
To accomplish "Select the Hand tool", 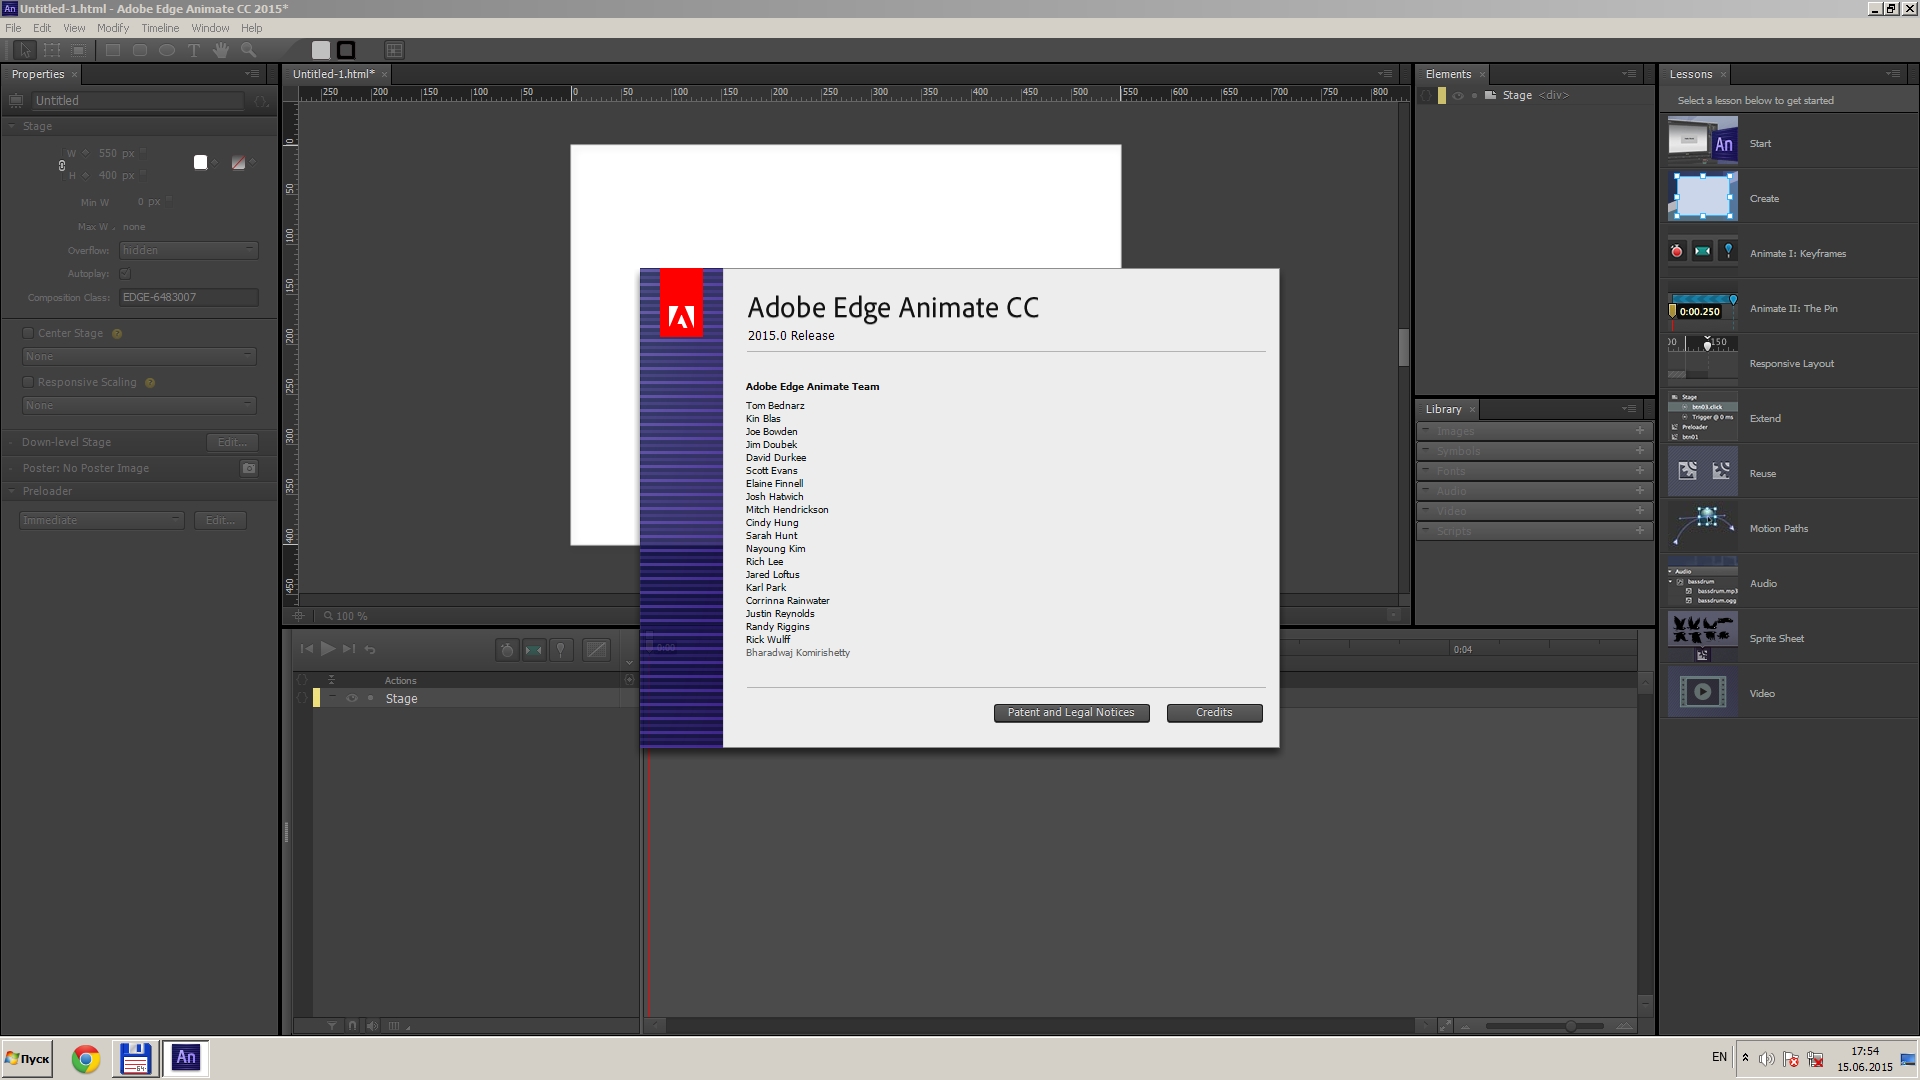I will click(x=221, y=50).
